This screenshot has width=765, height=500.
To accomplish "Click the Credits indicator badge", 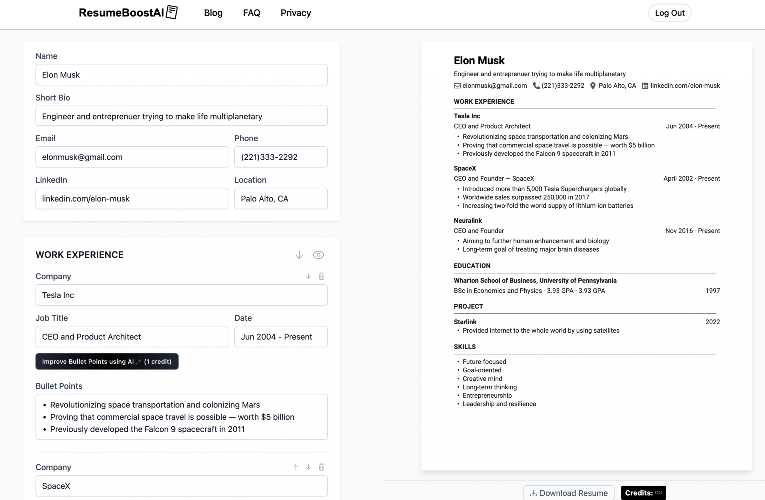I will pos(643,492).
